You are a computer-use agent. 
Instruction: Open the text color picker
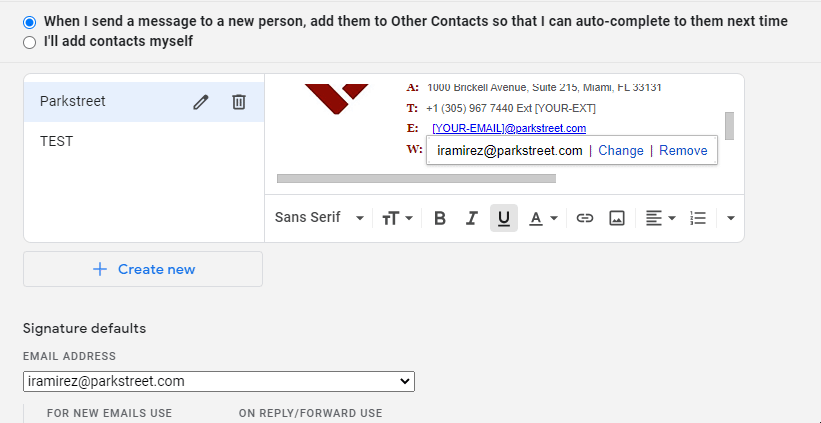(542, 218)
